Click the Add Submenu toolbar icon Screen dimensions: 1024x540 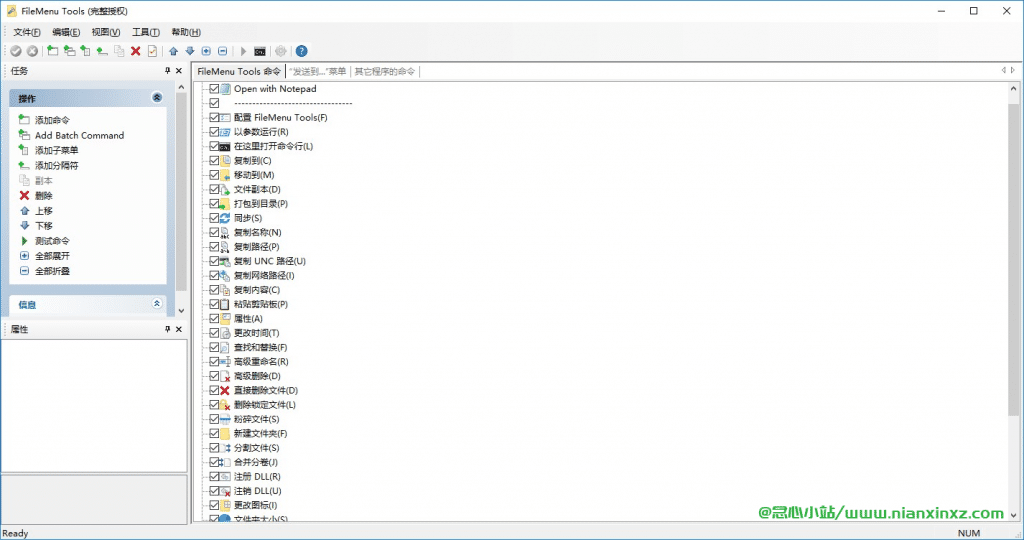(86, 51)
